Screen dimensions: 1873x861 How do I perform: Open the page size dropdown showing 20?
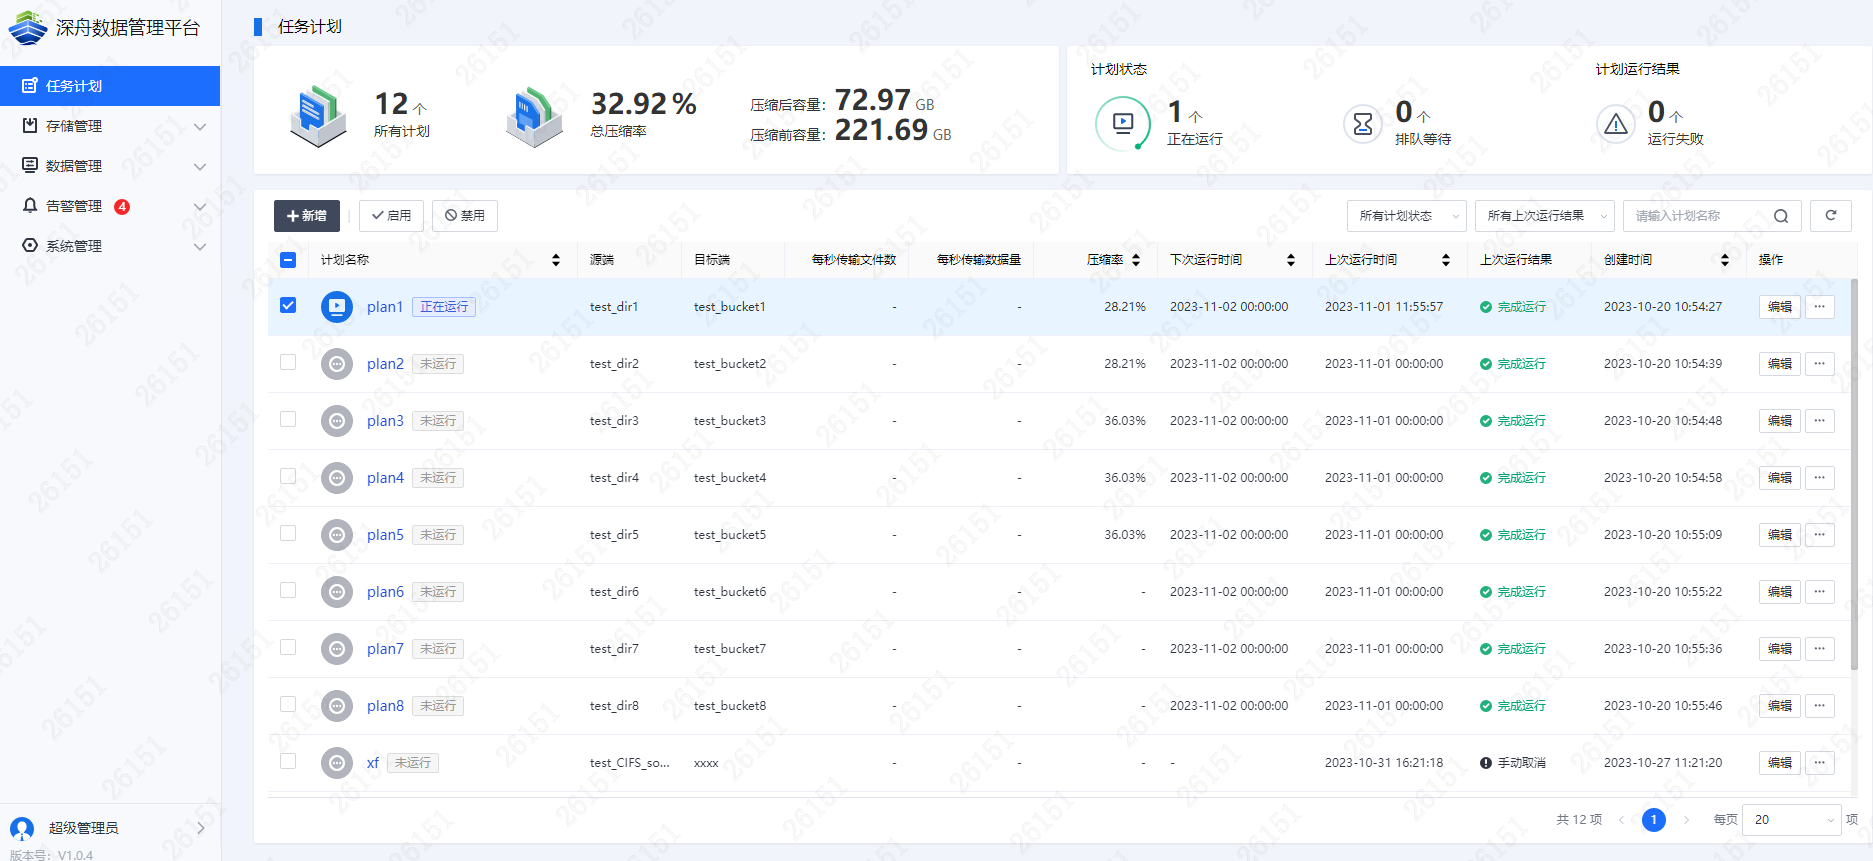pos(1790,820)
